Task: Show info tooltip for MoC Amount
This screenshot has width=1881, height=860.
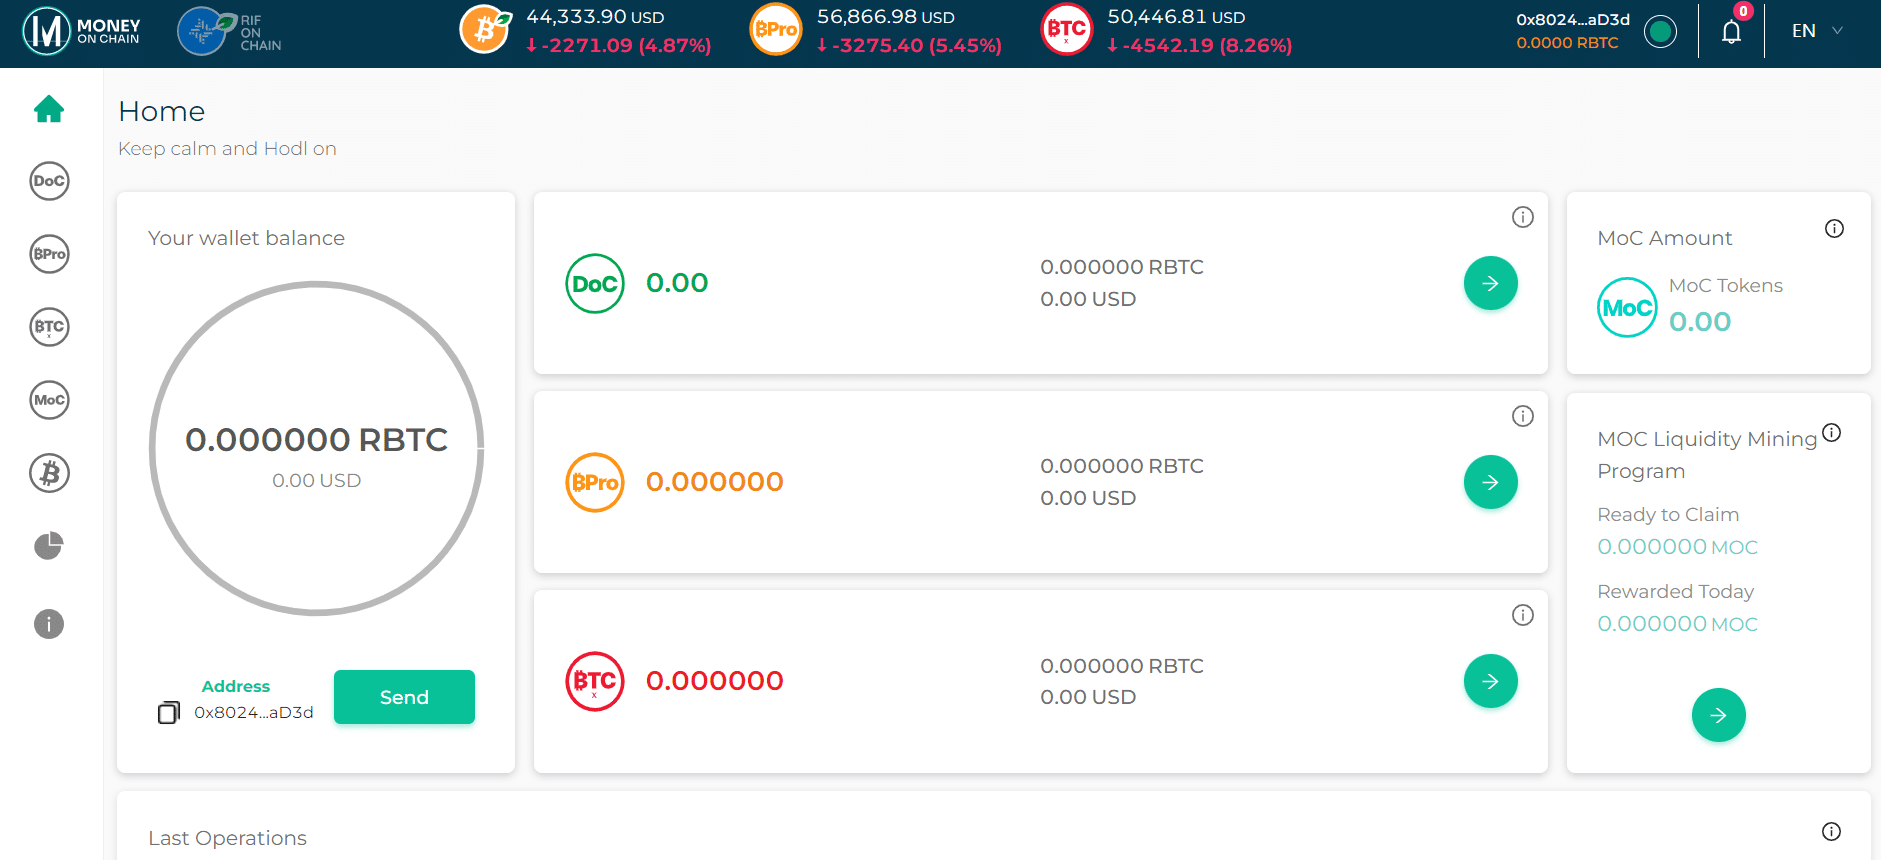Action: 1834,229
